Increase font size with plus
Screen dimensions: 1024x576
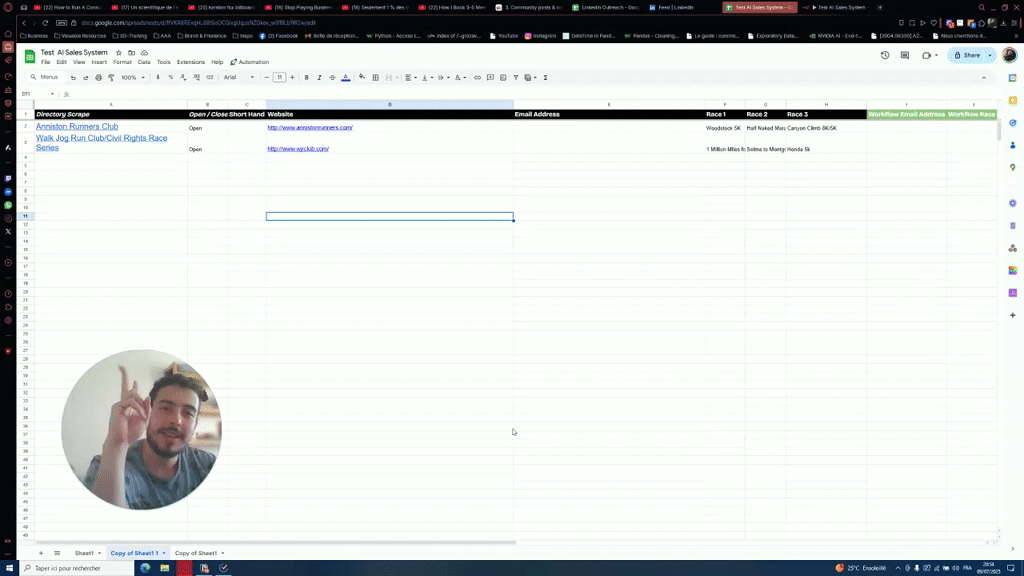pyautogui.click(x=292, y=78)
